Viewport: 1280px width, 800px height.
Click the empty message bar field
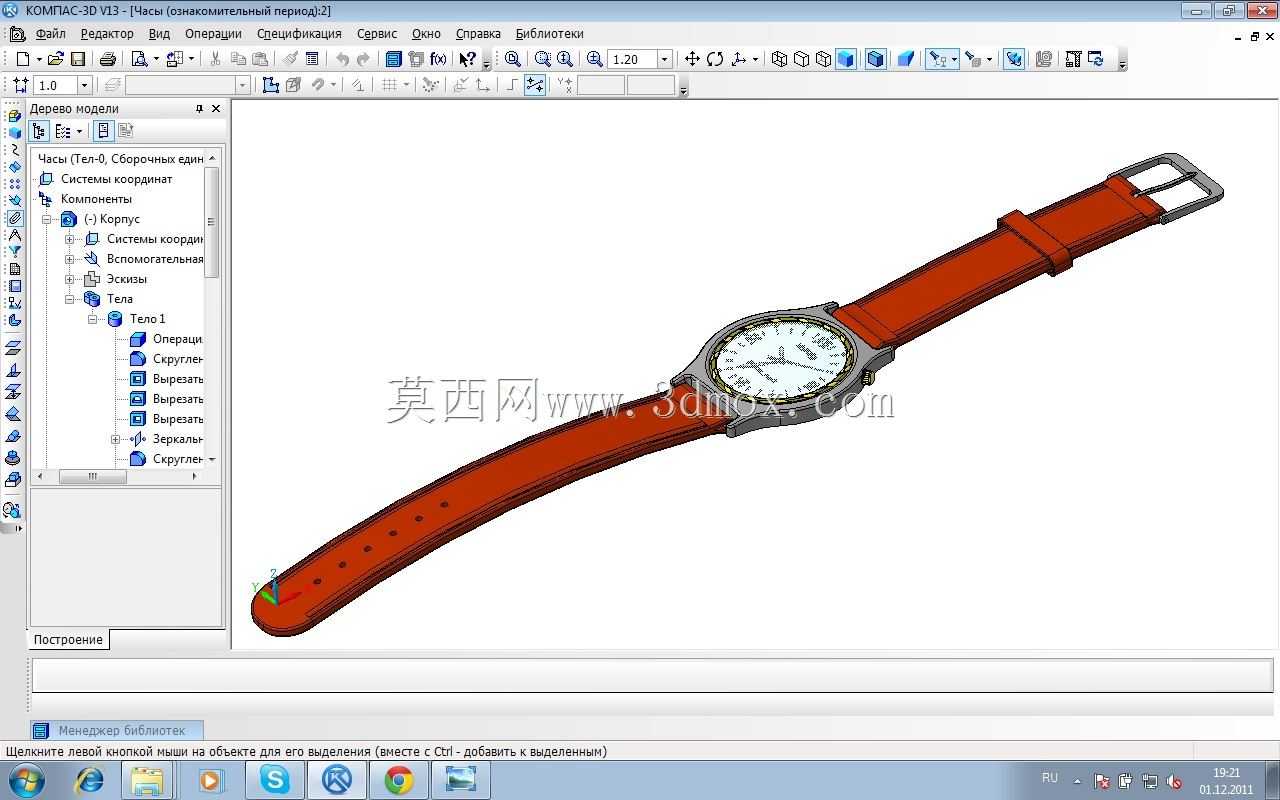coord(652,676)
